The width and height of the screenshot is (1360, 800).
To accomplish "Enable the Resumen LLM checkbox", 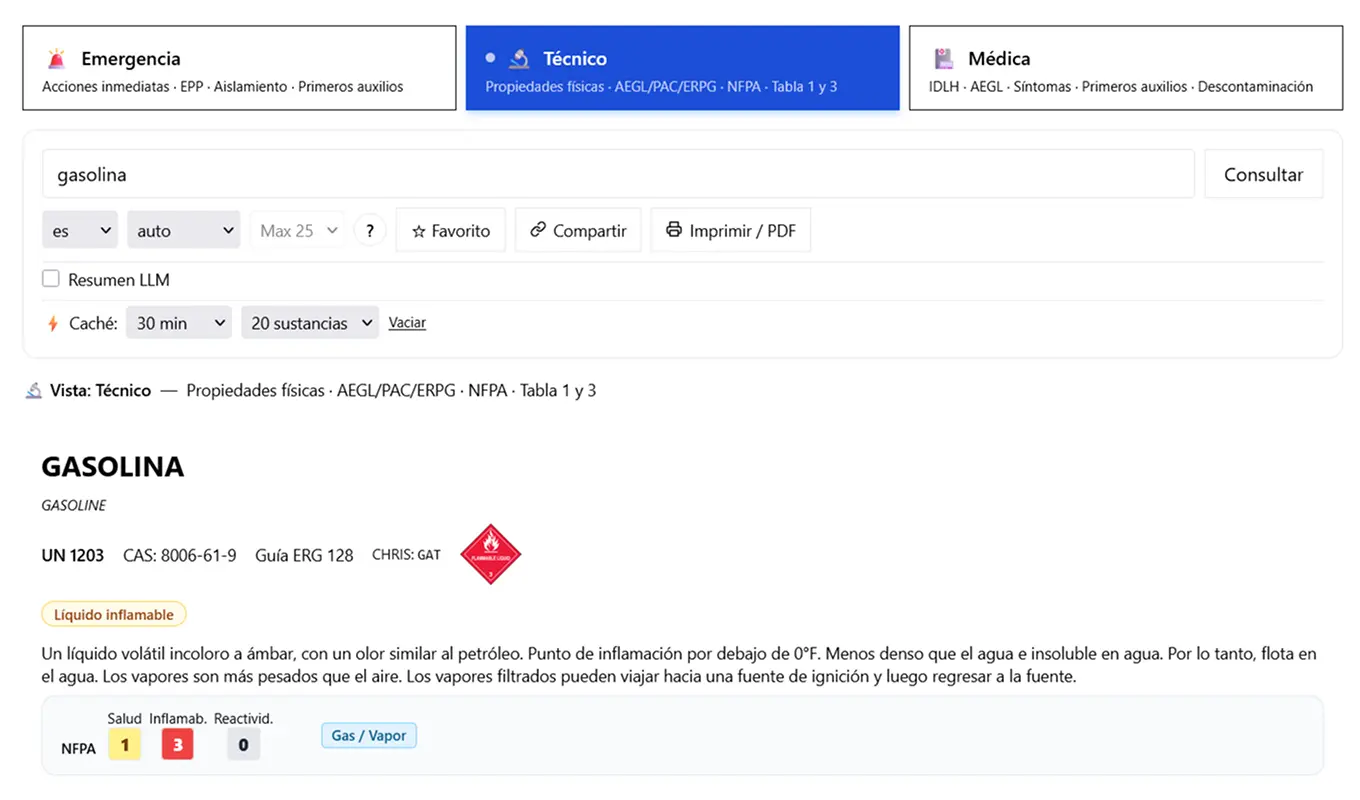I will (x=51, y=279).
